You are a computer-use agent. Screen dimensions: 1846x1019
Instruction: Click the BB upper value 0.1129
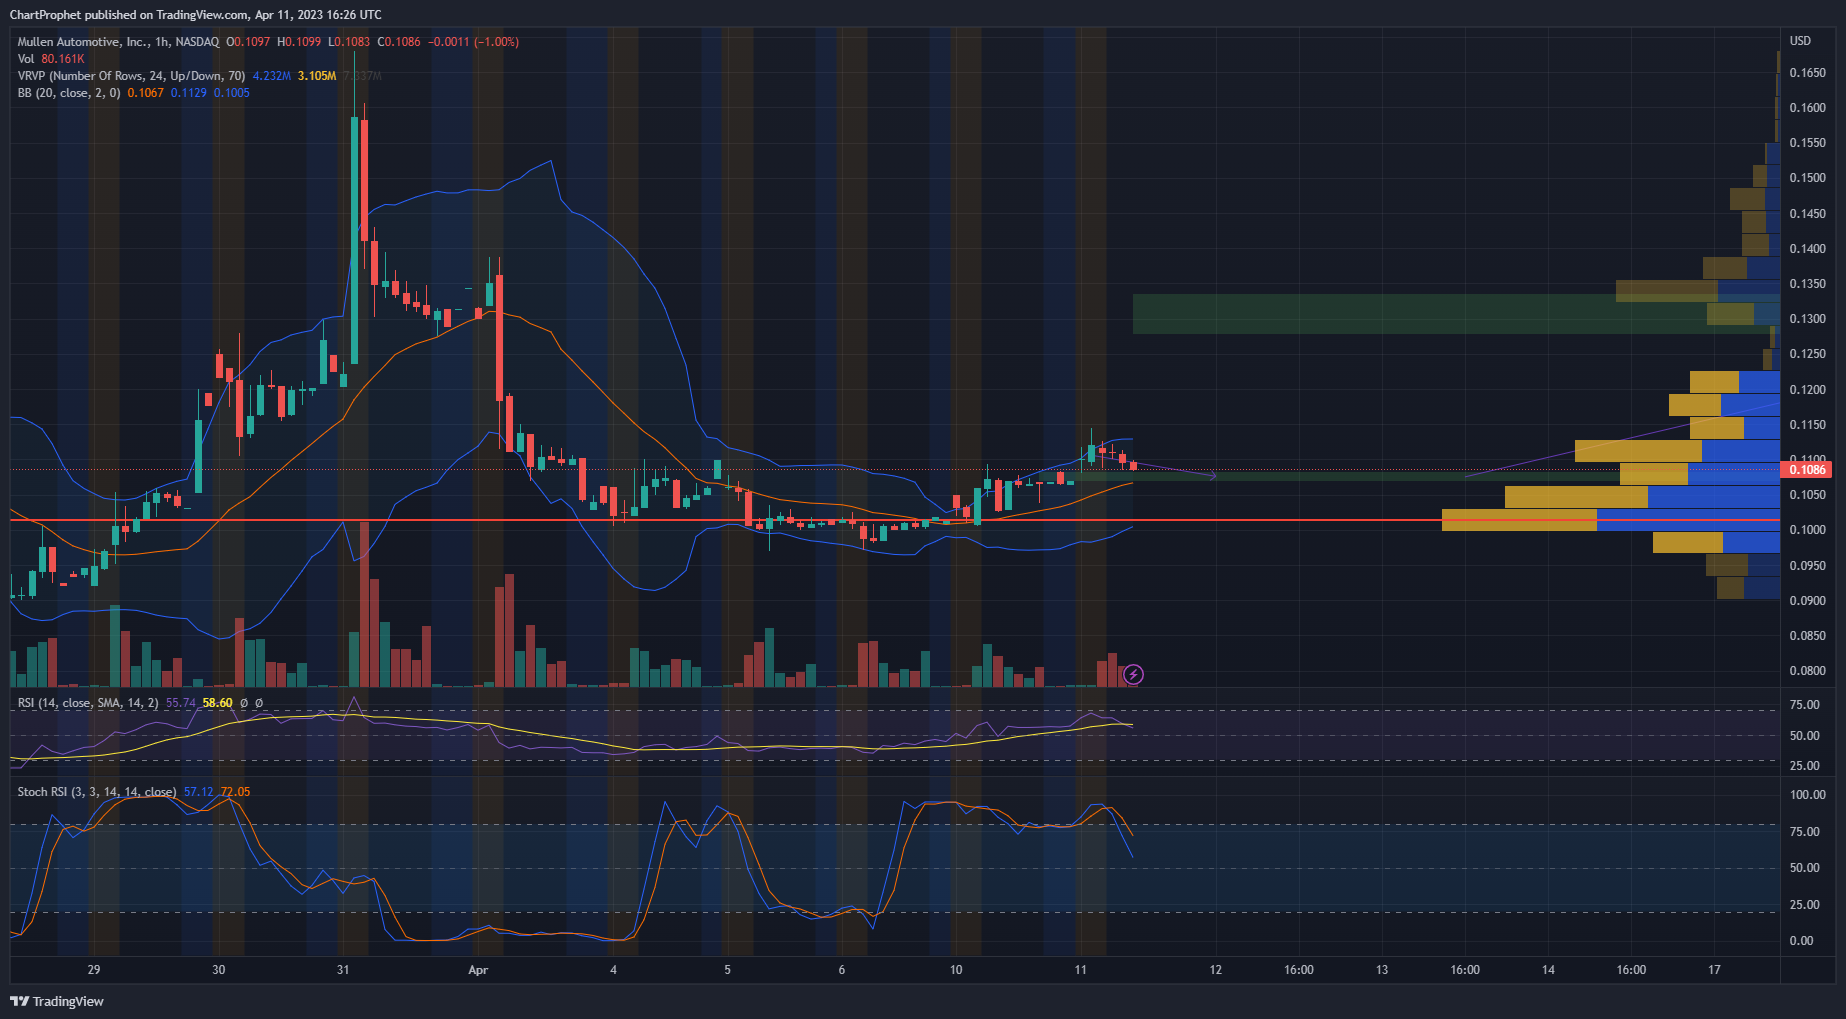tap(188, 93)
